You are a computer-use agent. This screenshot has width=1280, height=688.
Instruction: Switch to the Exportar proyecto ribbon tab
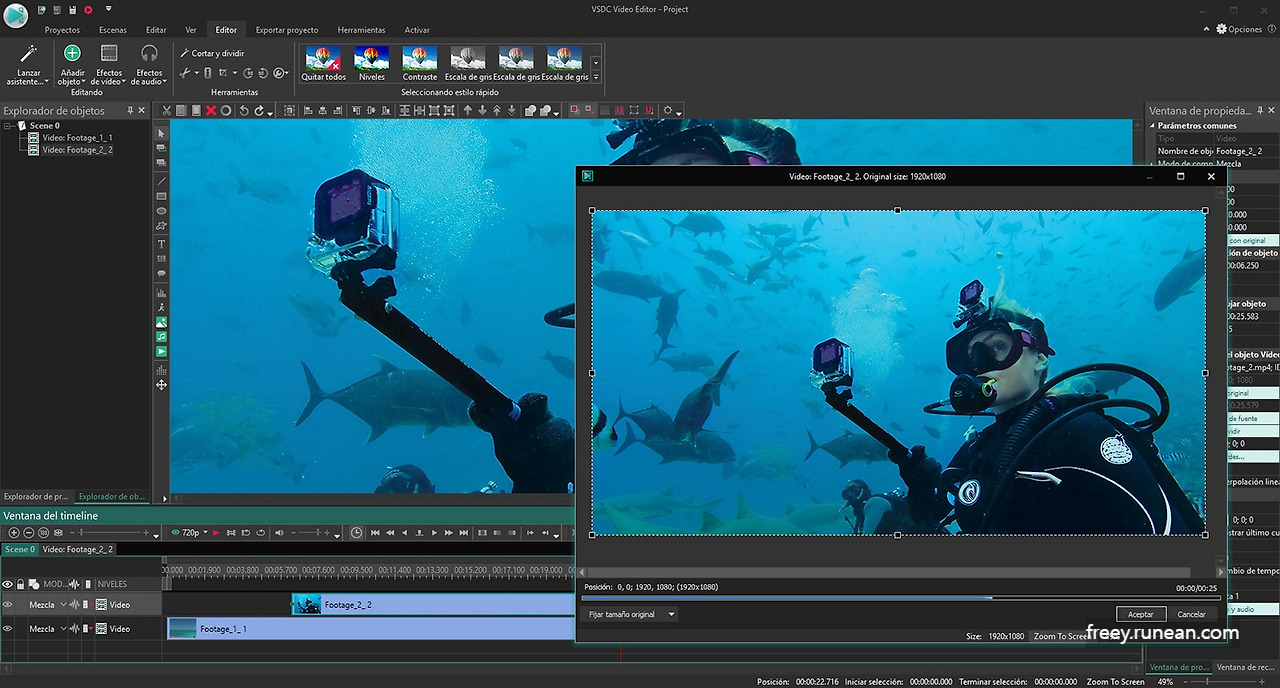(286, 30)
